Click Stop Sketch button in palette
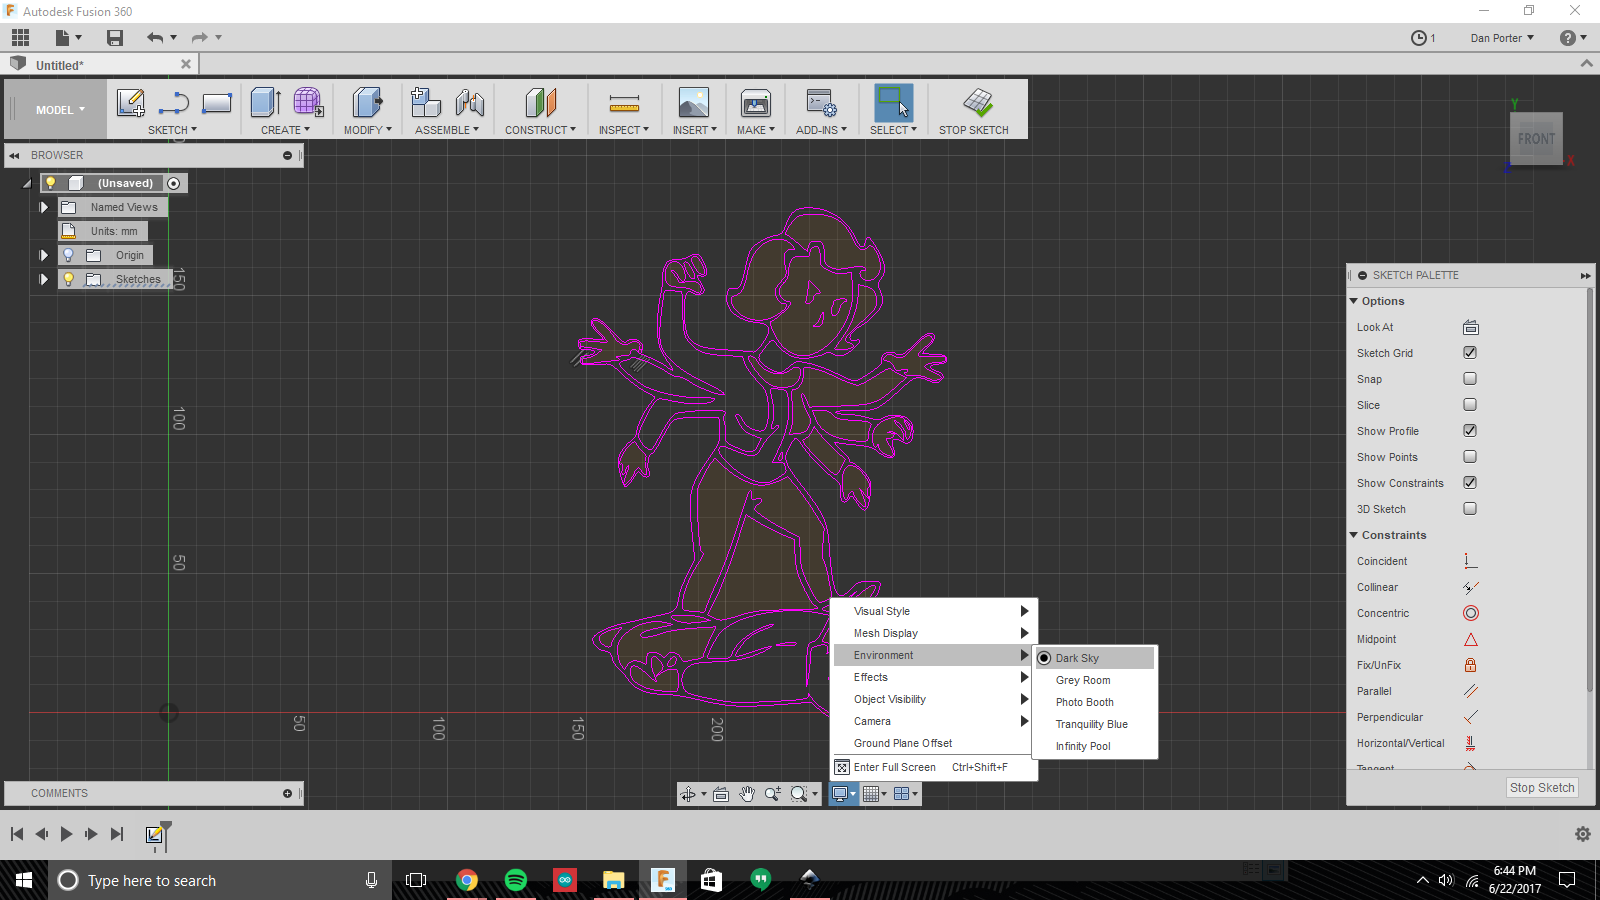1600x900 pixels. click(x=1542, y=788)
